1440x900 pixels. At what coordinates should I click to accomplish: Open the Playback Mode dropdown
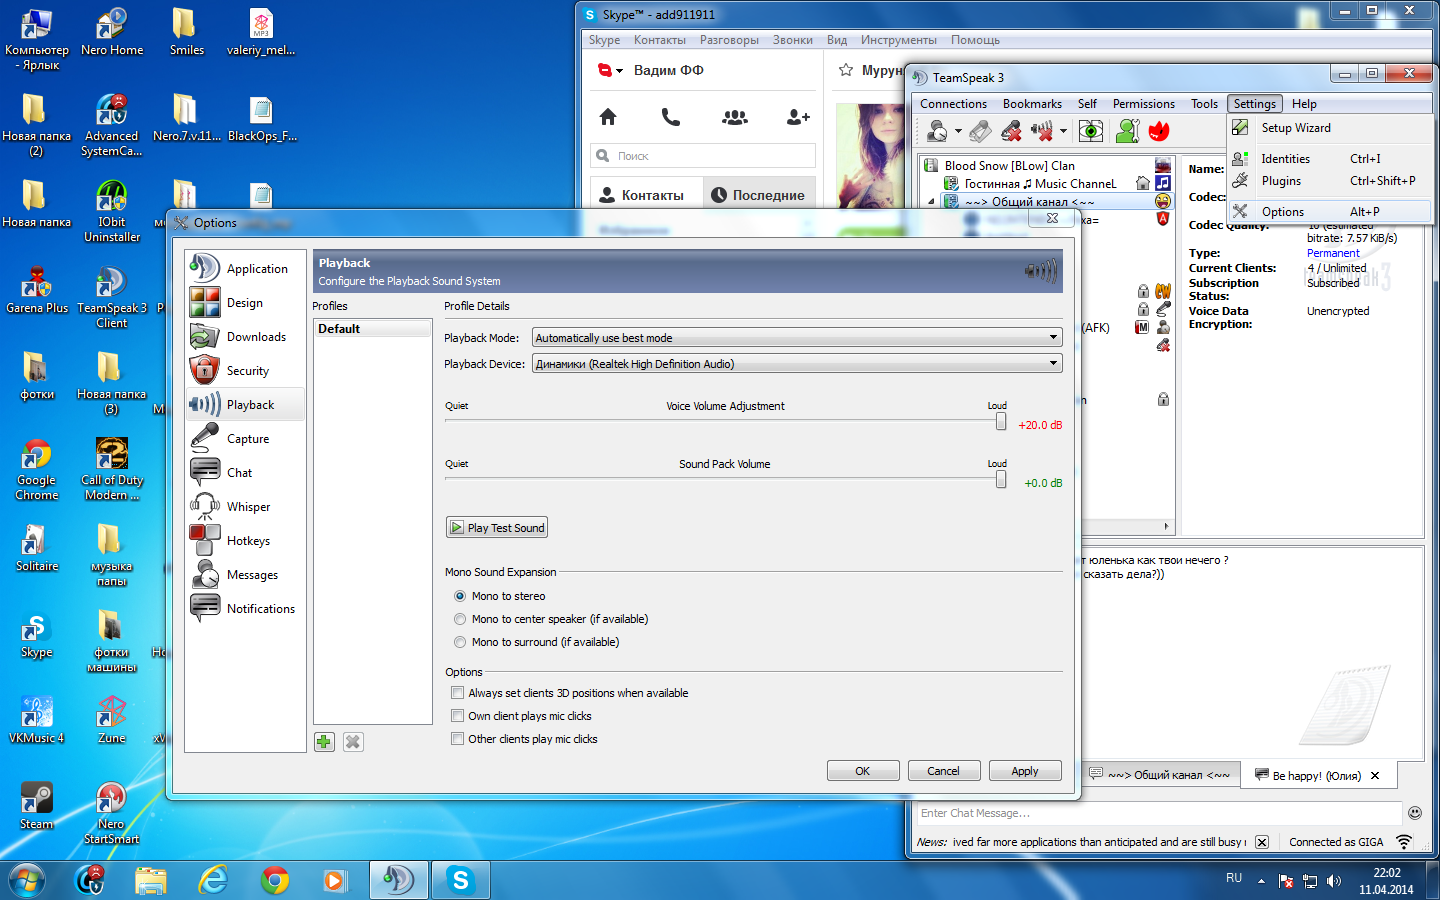pos(797,338)
